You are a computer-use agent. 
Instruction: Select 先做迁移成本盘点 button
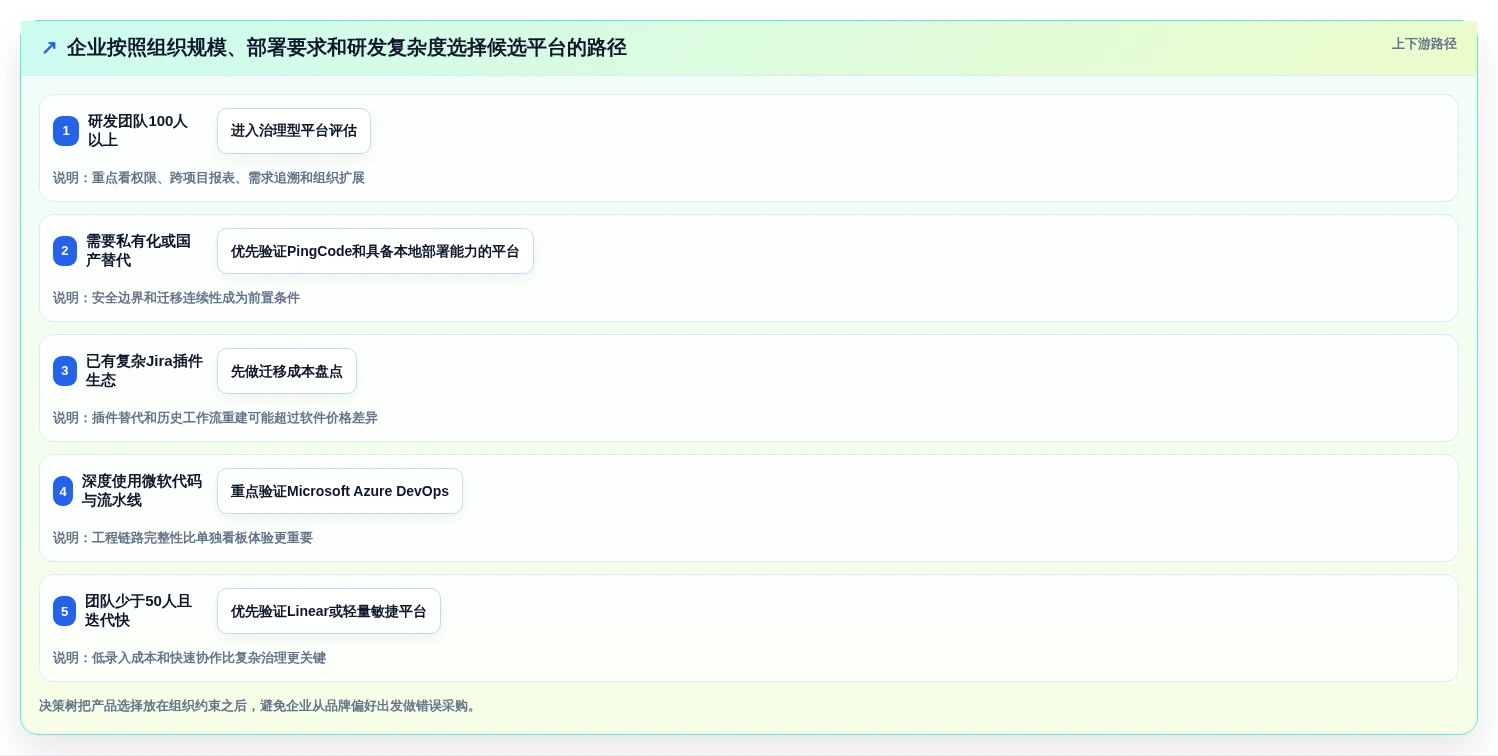point(287,371)
